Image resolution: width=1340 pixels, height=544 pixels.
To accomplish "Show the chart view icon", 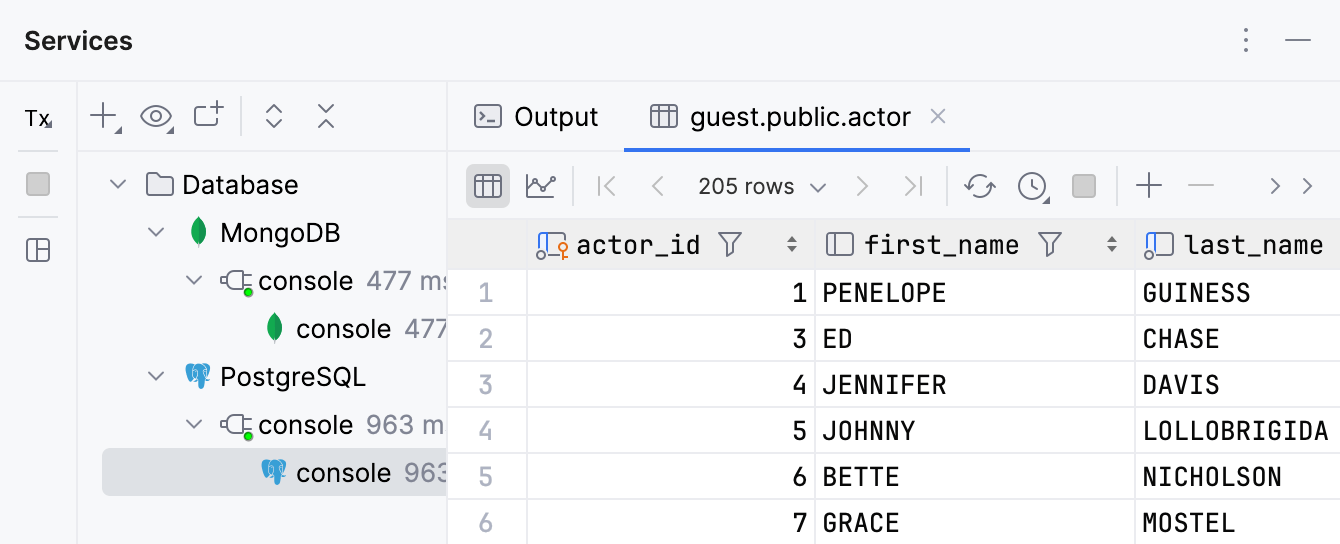I will (x=540, y=186).
